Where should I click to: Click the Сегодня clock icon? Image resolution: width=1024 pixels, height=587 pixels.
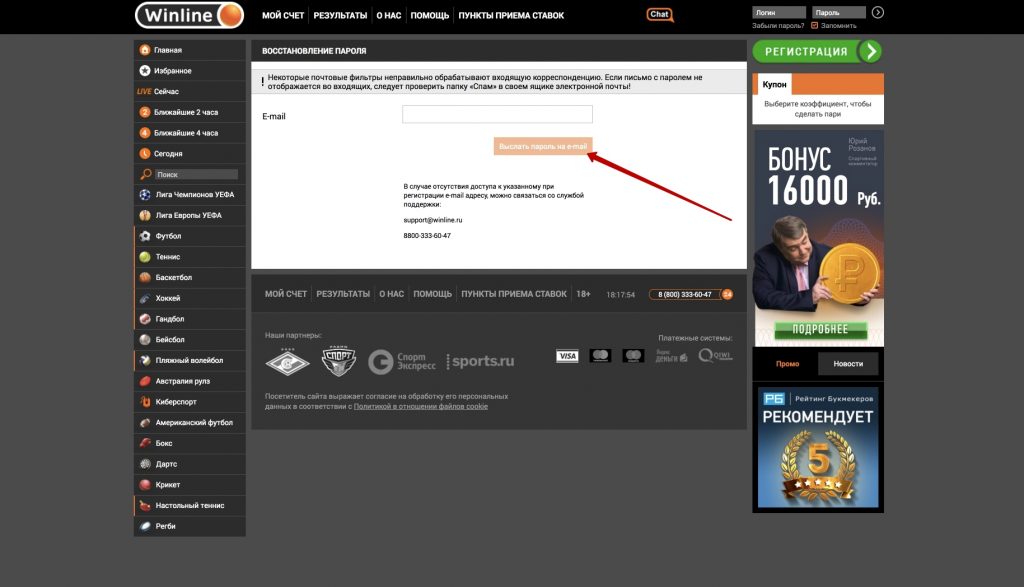point(145,154)
